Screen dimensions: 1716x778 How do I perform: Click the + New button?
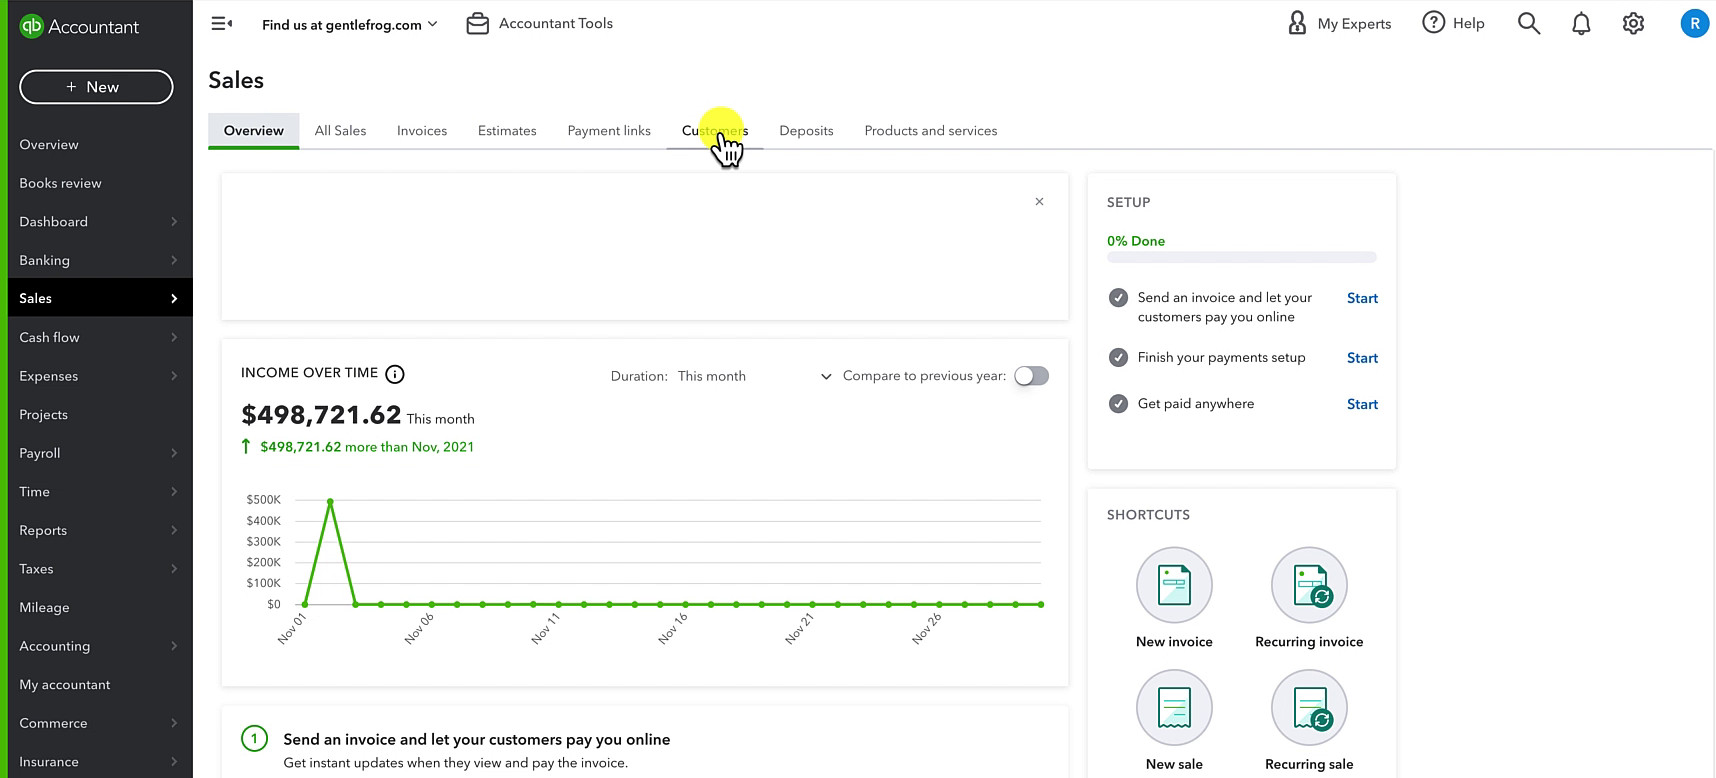(x=96, y=87)
